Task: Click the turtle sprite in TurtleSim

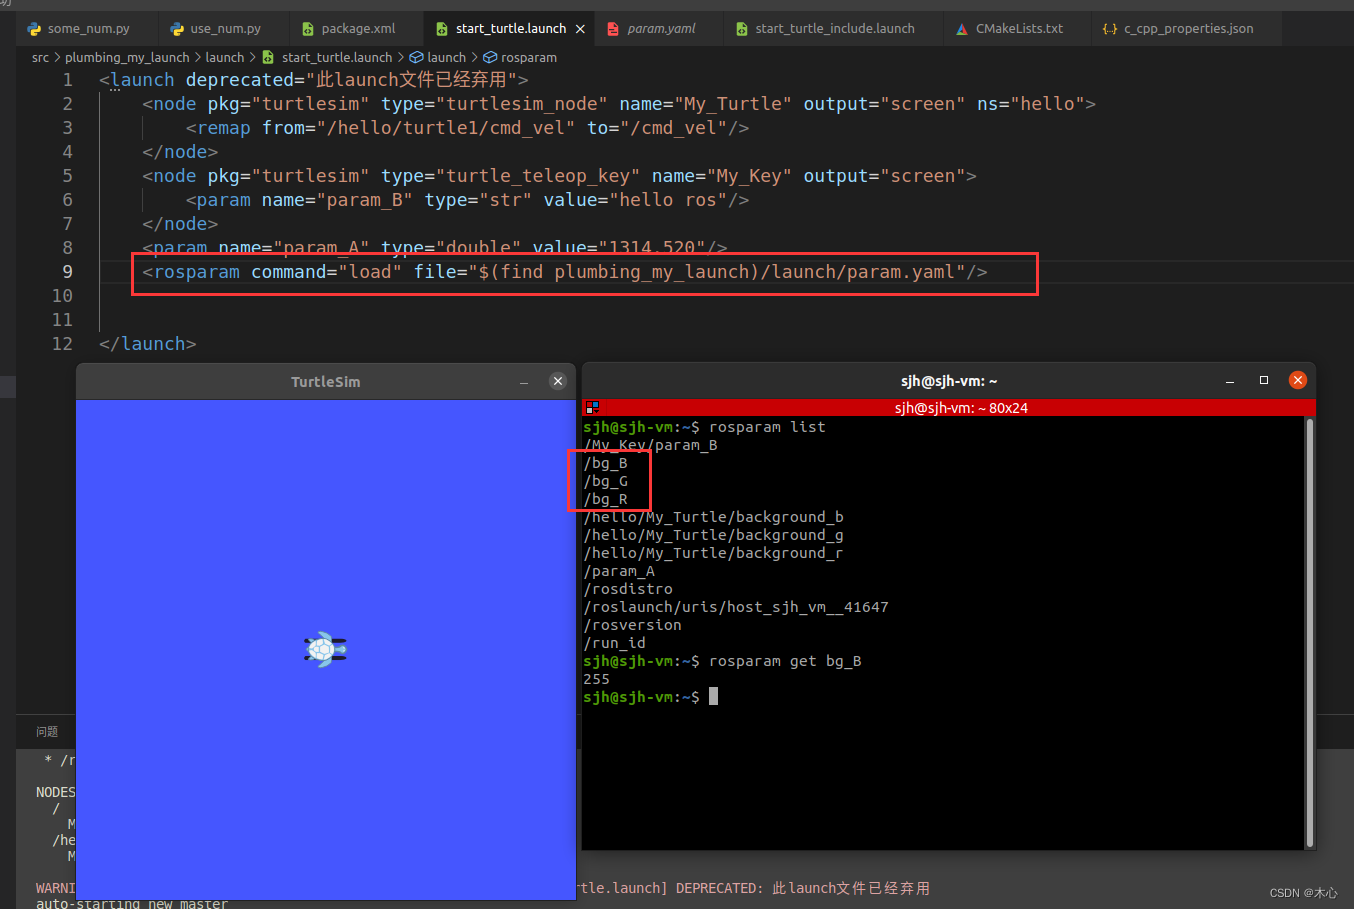Action: click(x=325, y=649)
